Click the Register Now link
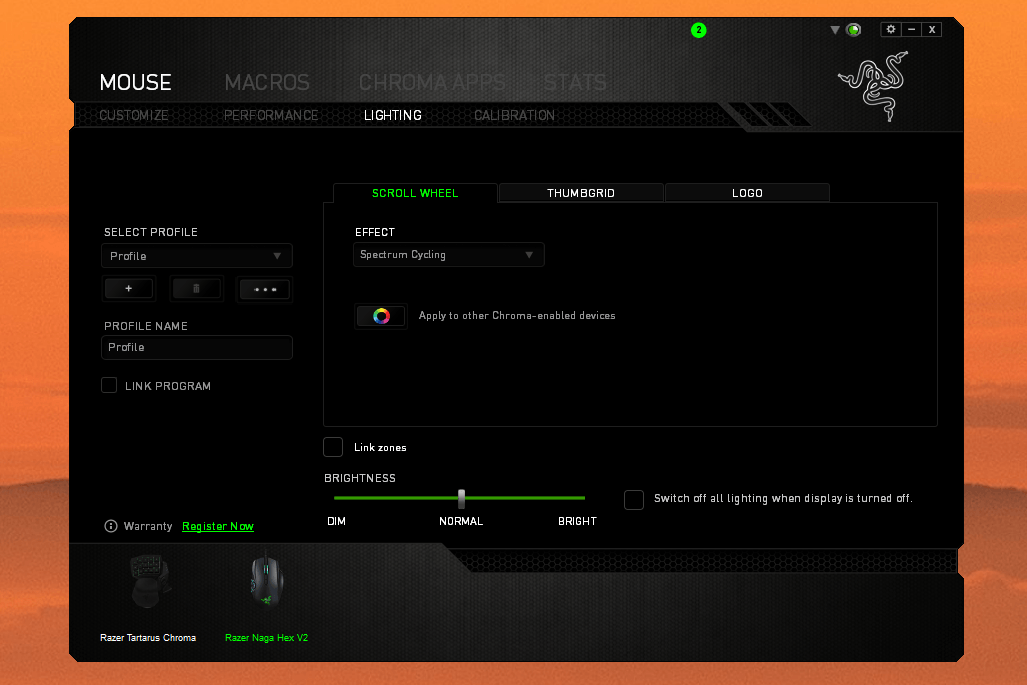Screen dimensions: 1027x685 tap(218, 527)
